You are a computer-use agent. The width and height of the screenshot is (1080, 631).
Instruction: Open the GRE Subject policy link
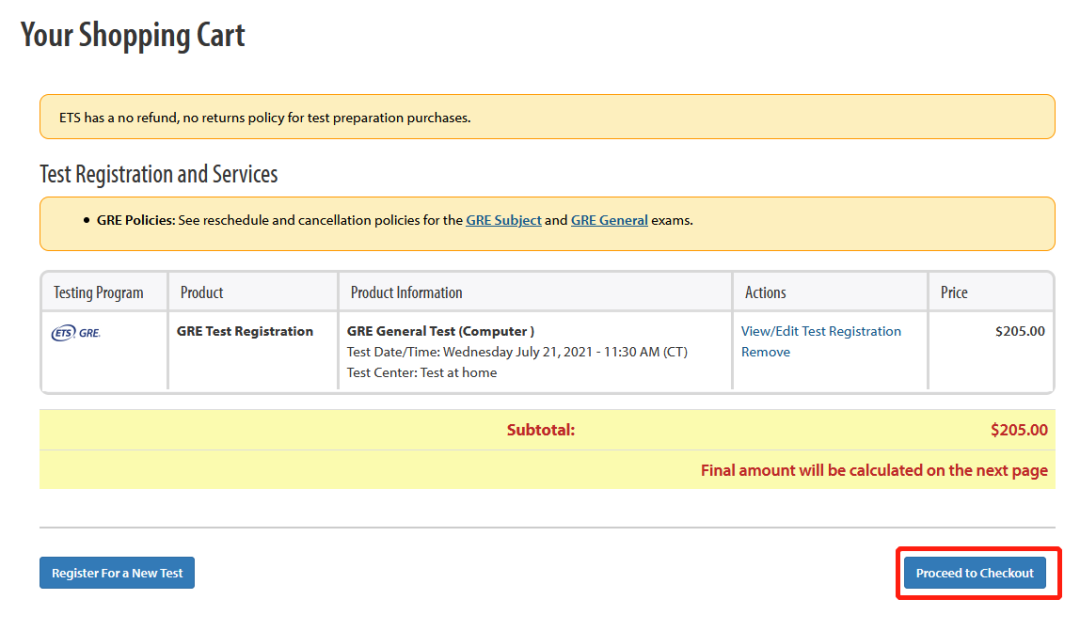(503, 220)
